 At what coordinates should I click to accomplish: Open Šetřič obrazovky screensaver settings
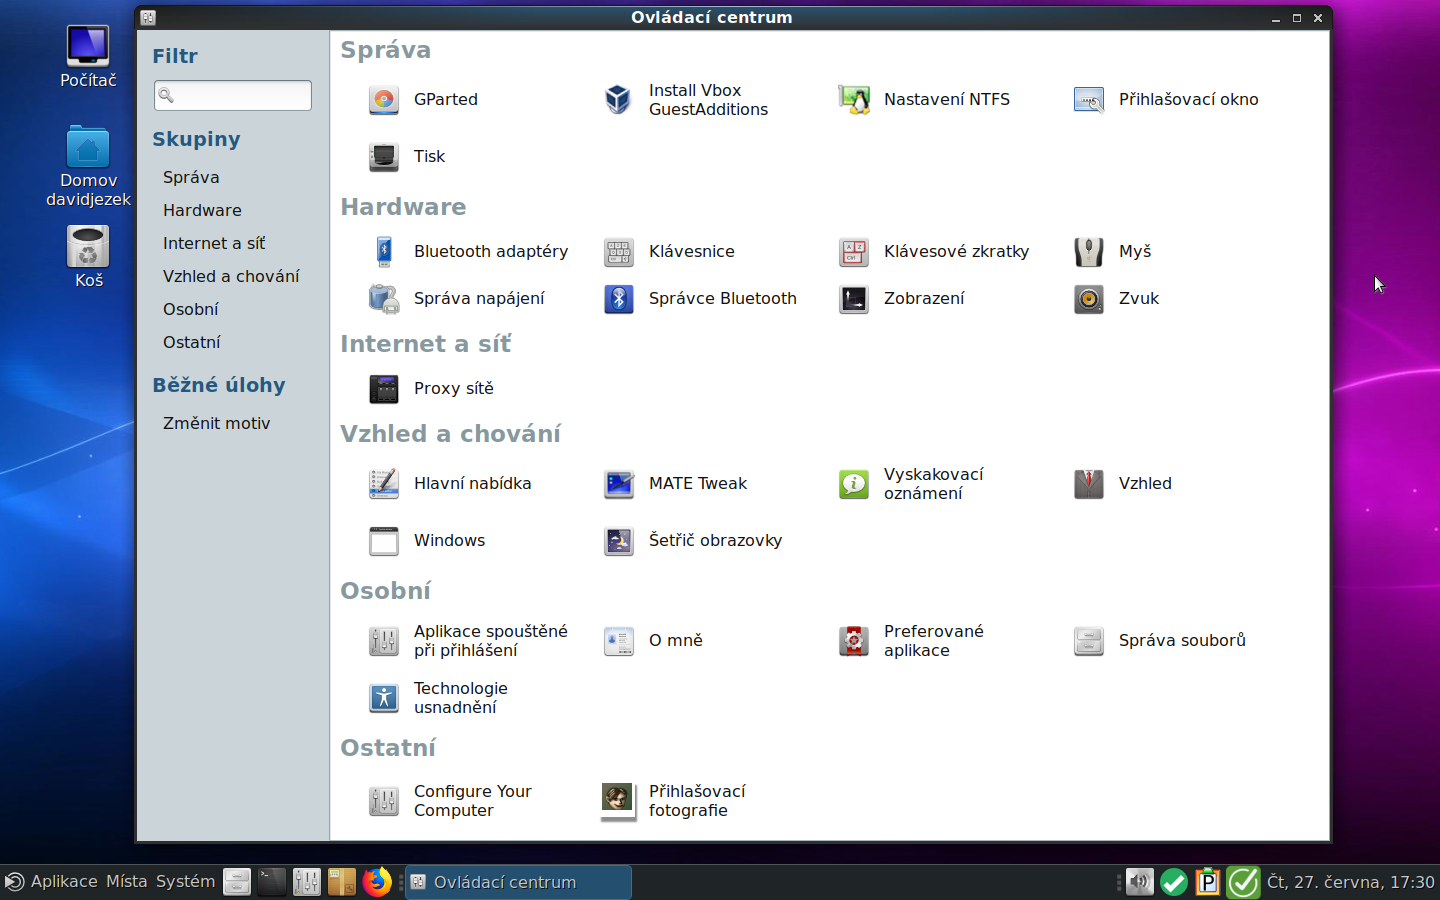pyautogui.click(x=693, y=541)
